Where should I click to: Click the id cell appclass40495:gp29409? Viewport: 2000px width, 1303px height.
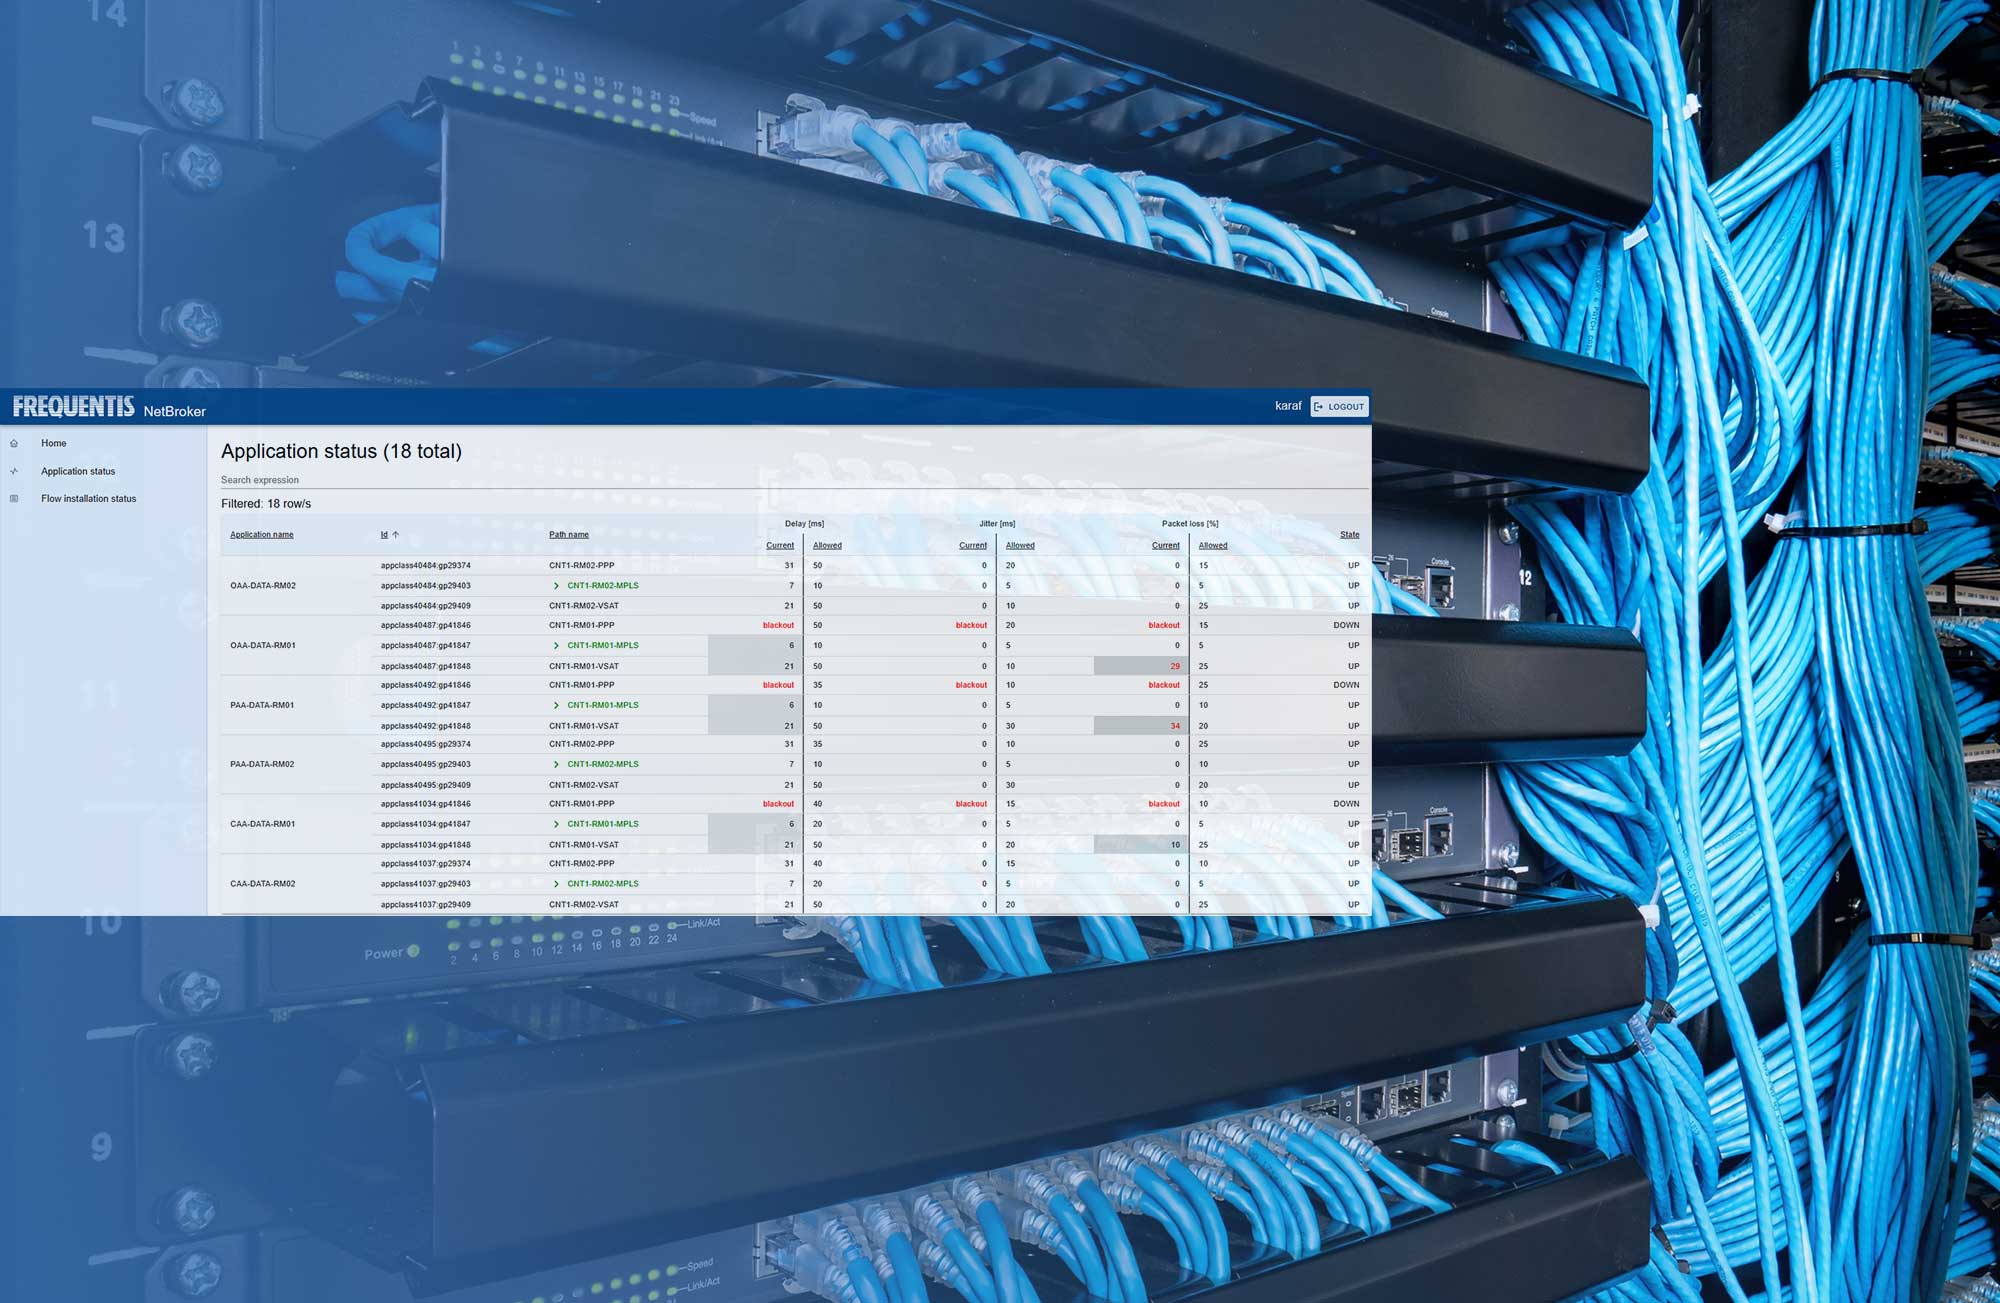pos(425,785)
